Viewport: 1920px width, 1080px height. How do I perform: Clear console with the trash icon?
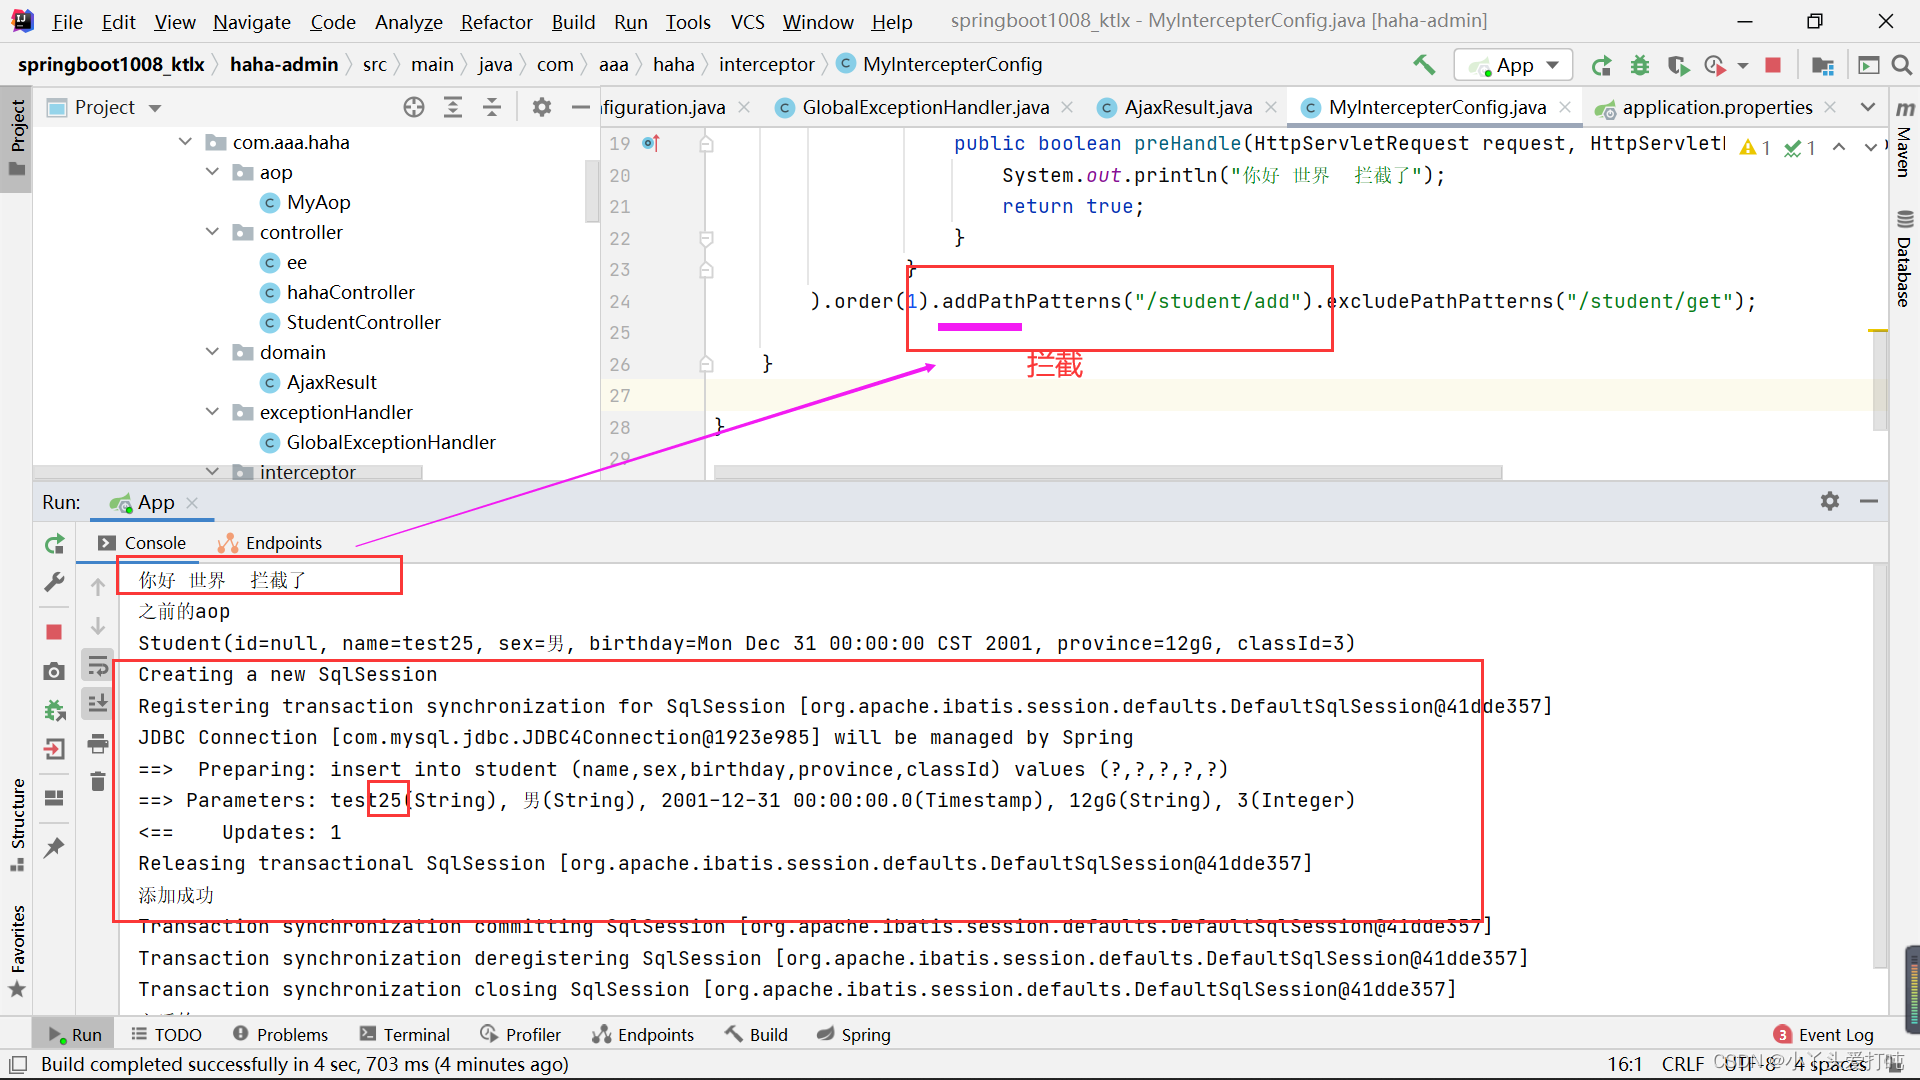pos(98,781)
